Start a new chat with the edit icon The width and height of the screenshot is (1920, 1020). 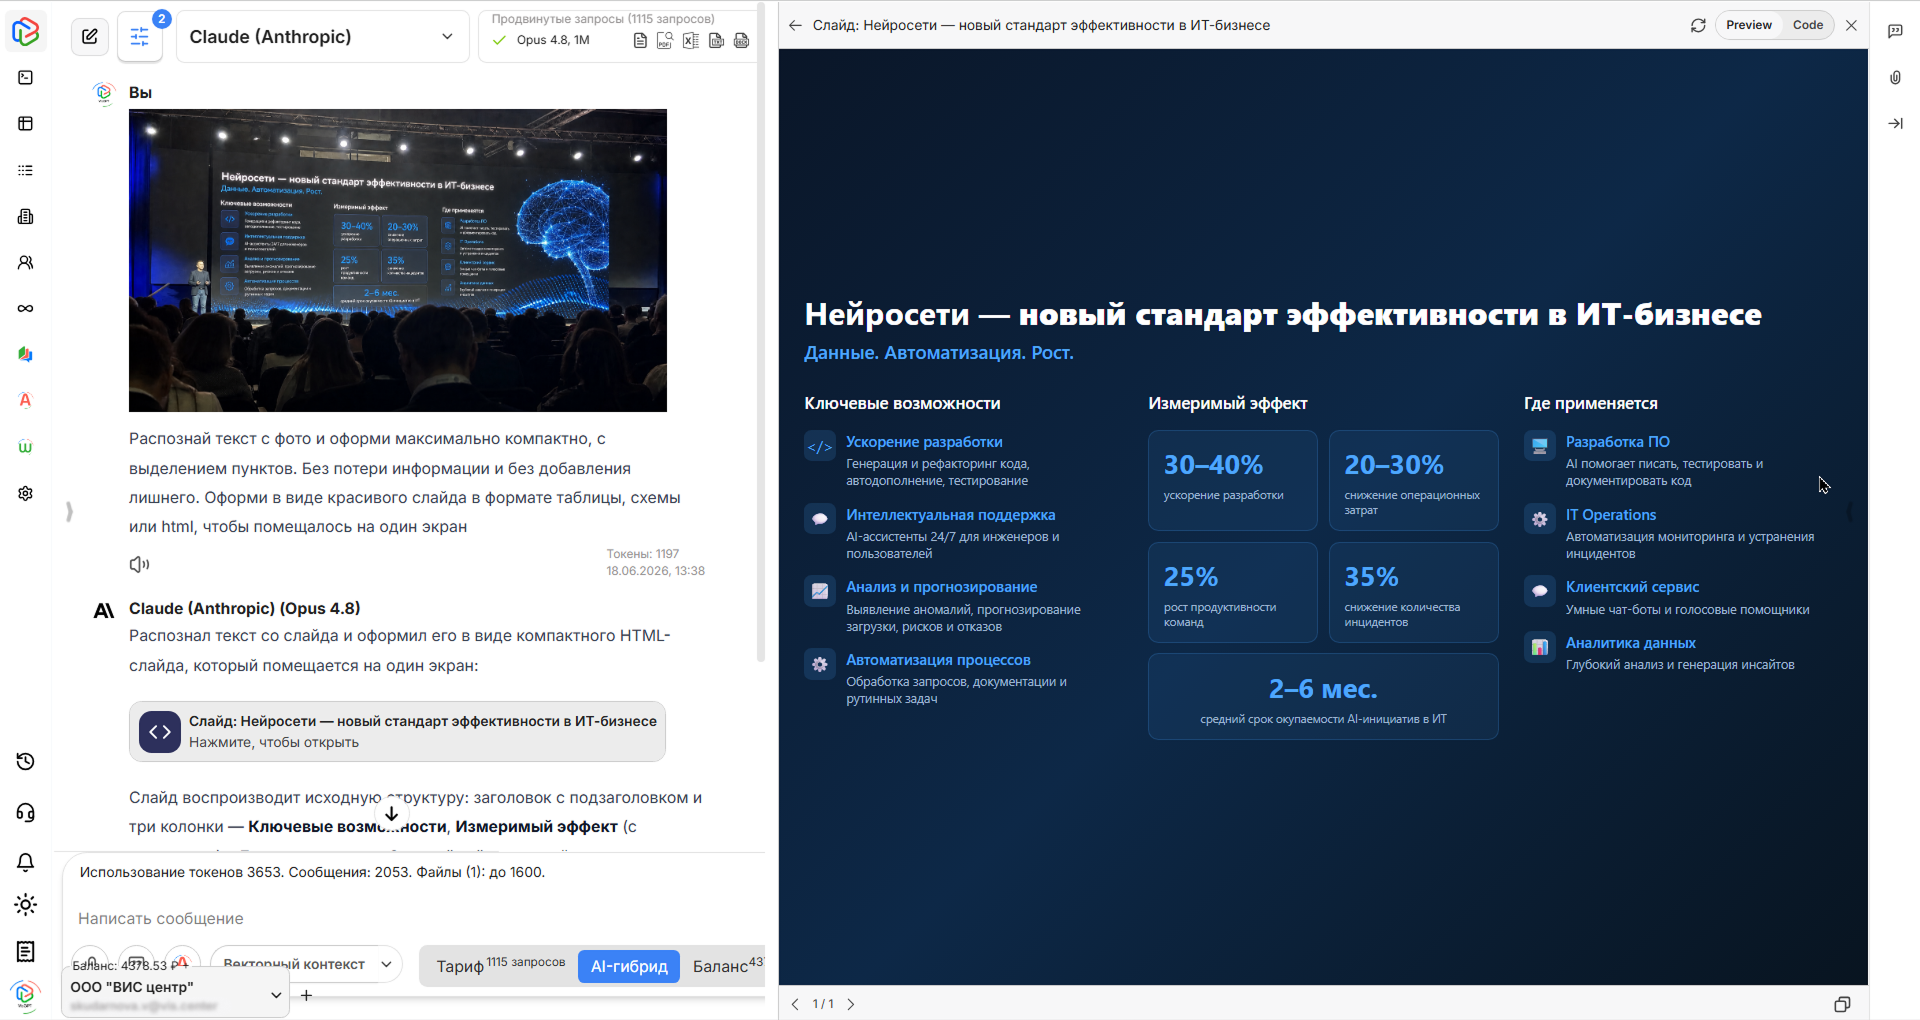(x=90, y=37)
